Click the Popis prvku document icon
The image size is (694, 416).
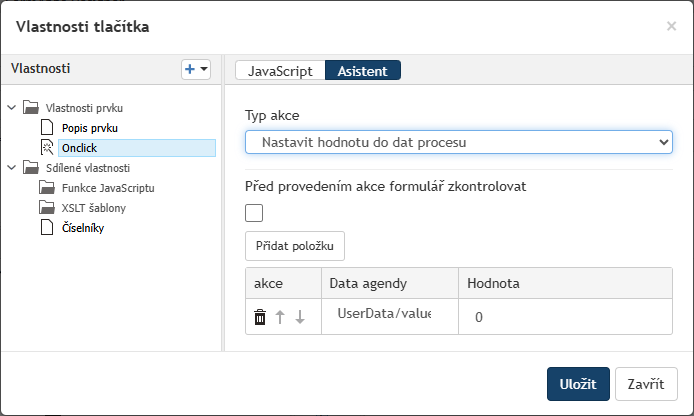47,127
